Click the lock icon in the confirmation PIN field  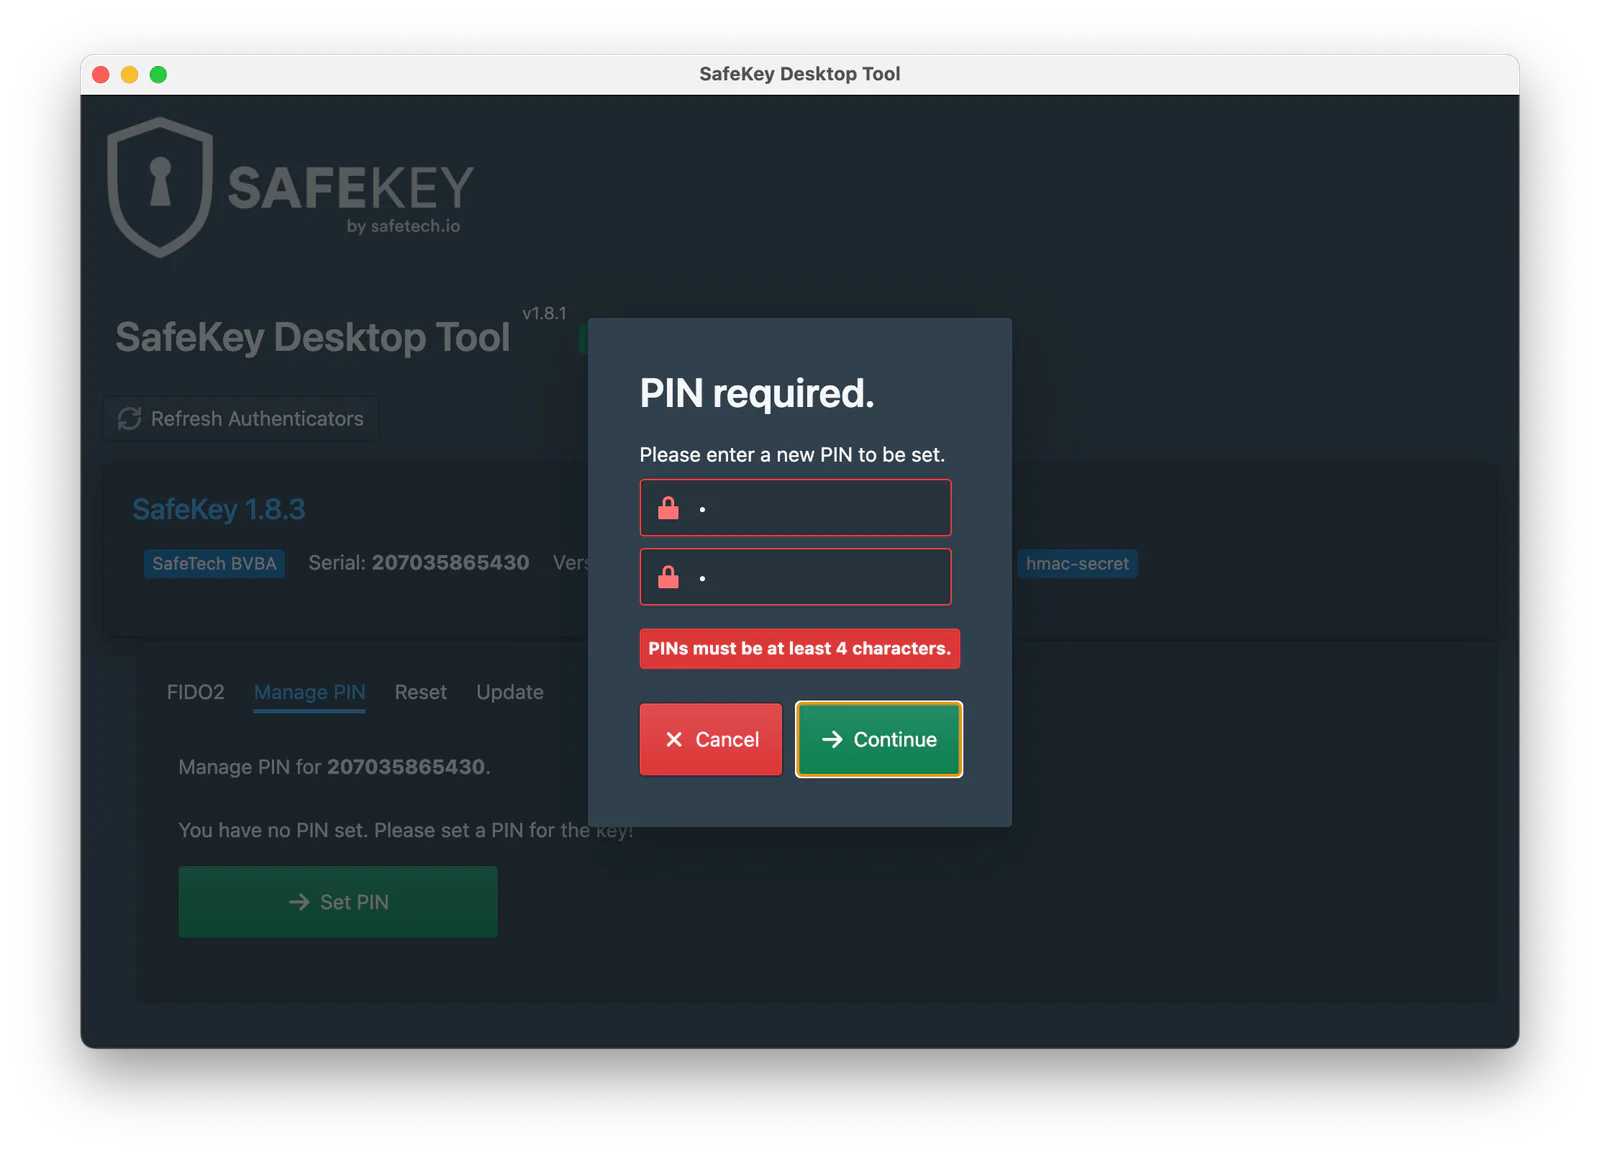(668, 578)
